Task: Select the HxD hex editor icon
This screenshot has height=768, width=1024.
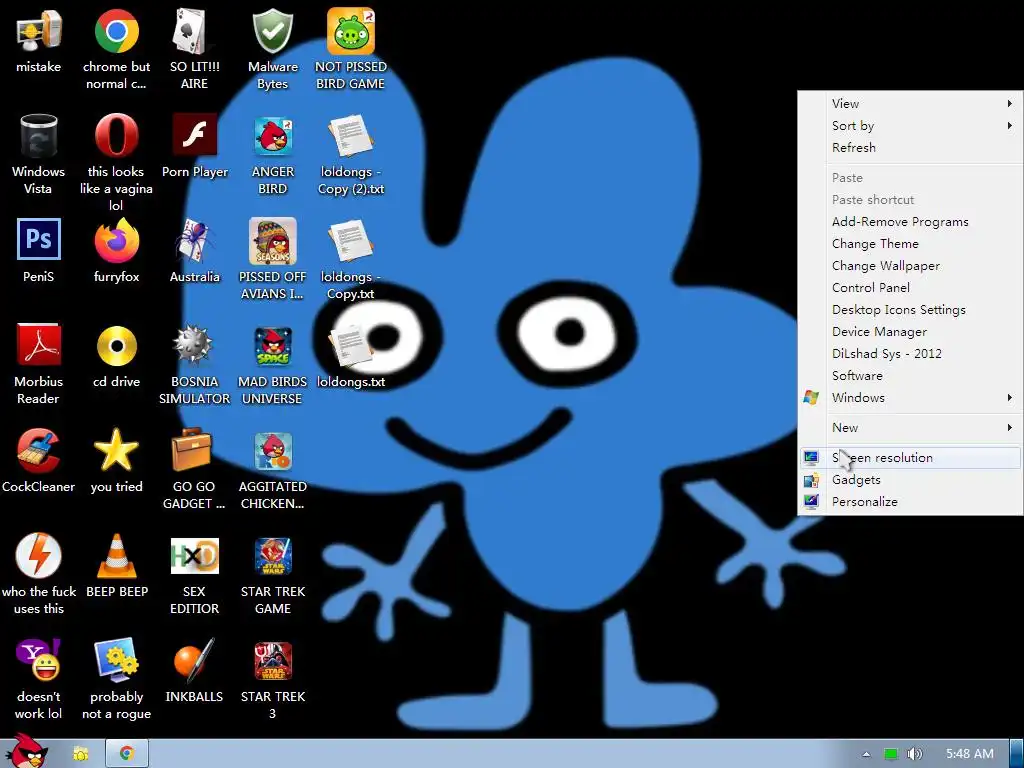Action: (194, 555)
